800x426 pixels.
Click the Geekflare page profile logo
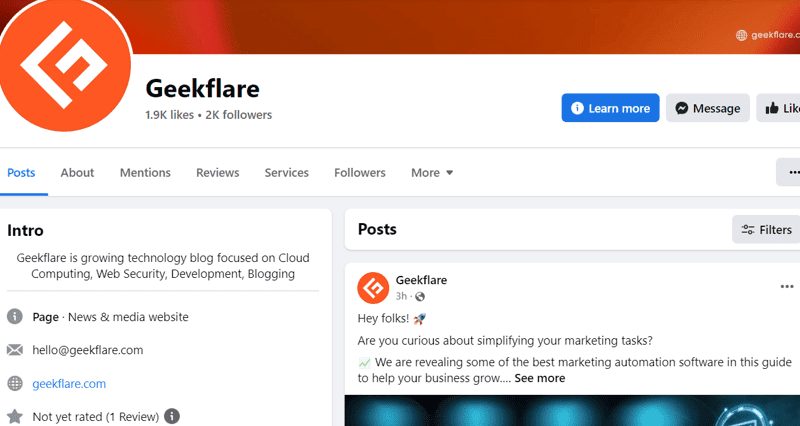64,64
